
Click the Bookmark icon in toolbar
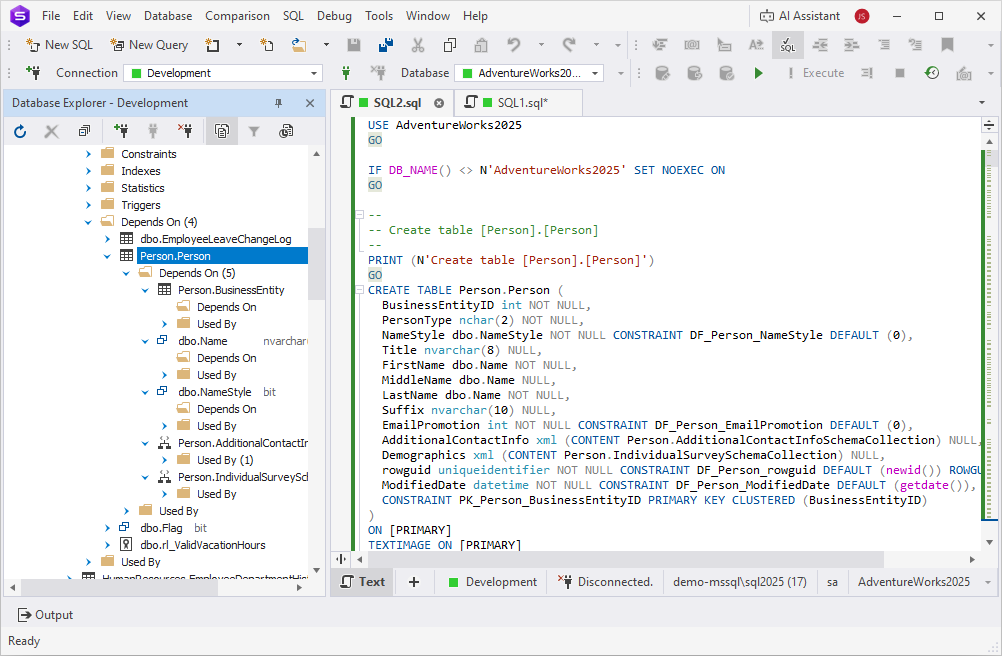click(x=947, y=45)
